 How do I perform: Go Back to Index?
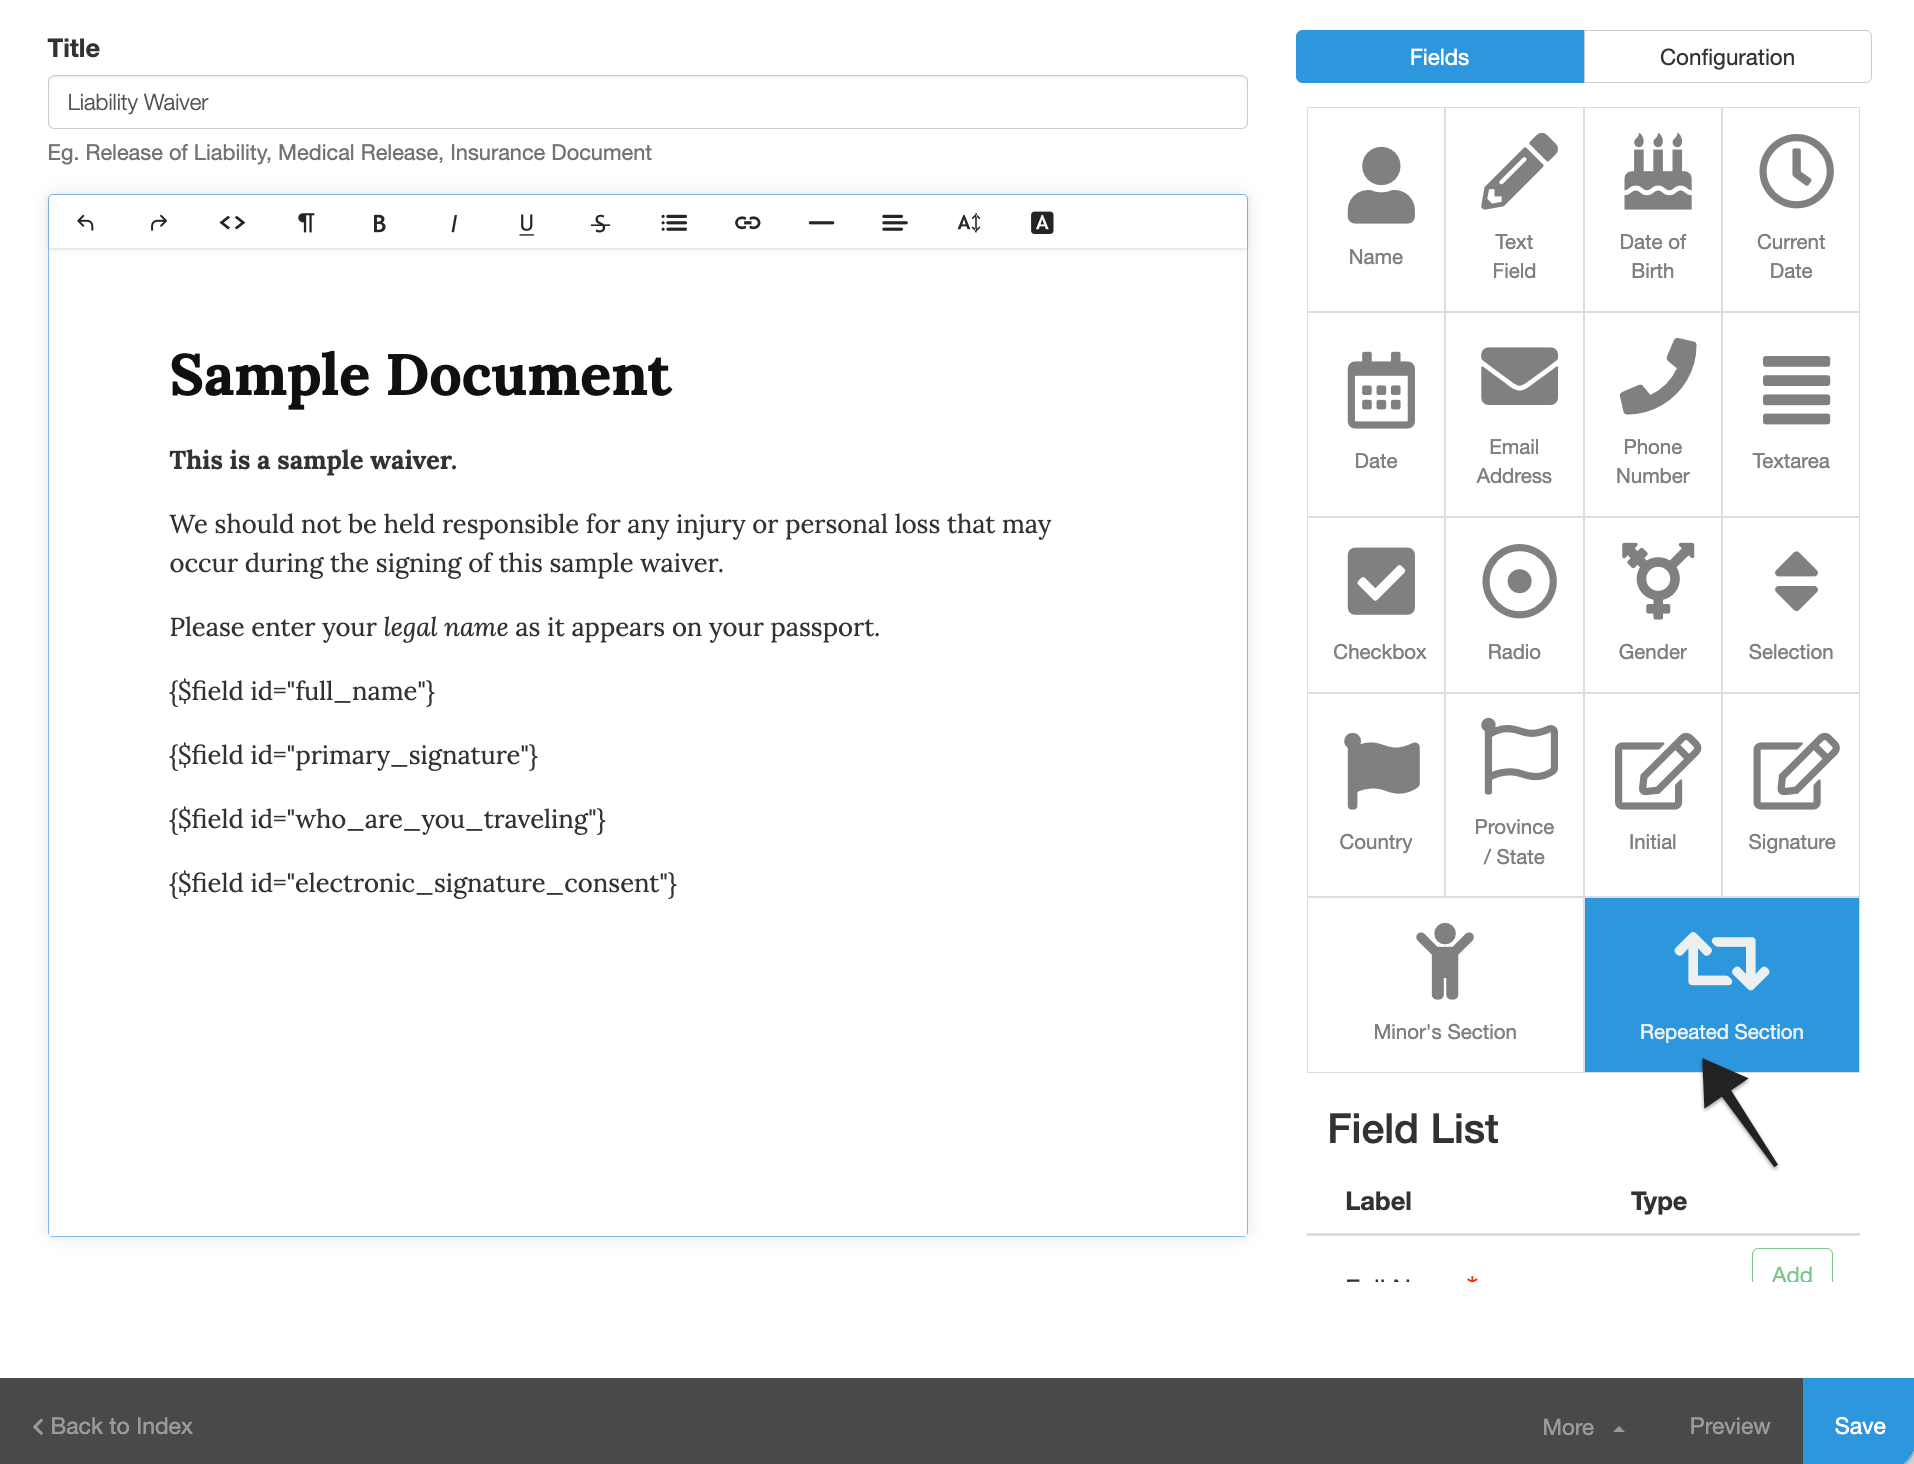112,1426
